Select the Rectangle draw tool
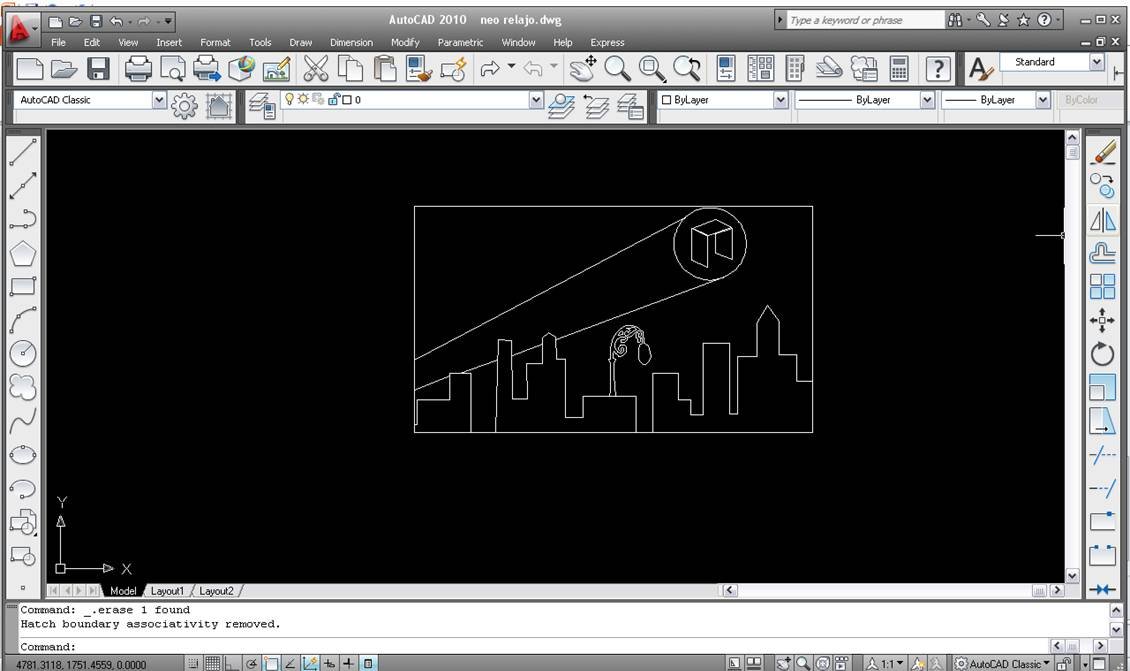This screenshot has width=1130, height=671. tap(23, 286)
